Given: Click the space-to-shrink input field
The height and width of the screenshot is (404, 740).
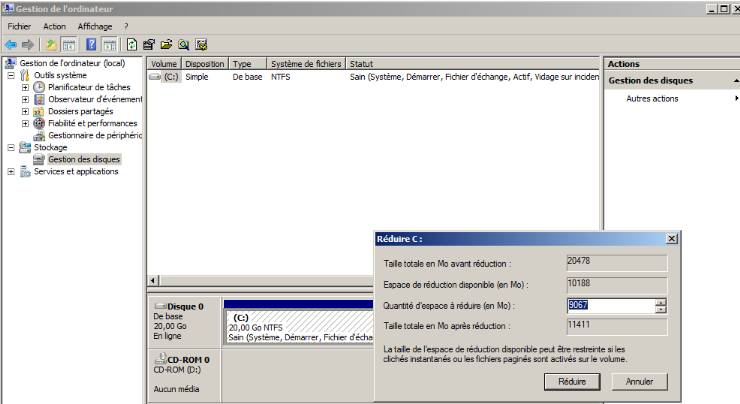Looking at the screenshot, I should (x=609, y=306).
